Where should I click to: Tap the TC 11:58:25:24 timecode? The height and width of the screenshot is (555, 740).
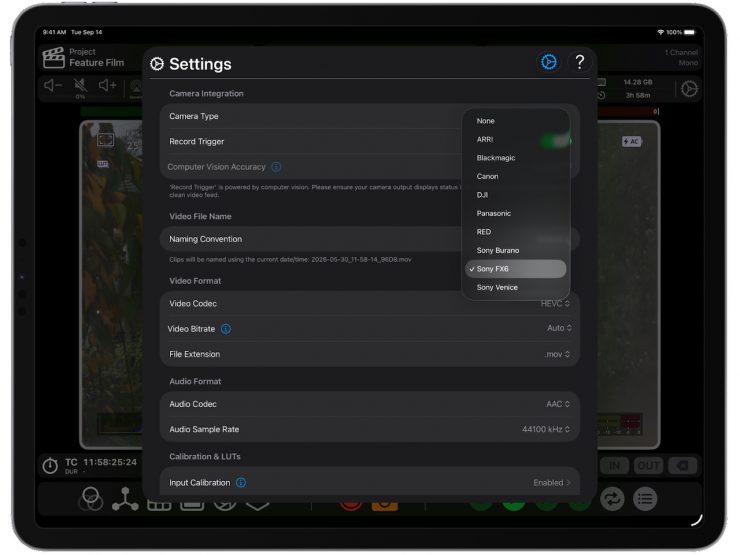point(101,462)
